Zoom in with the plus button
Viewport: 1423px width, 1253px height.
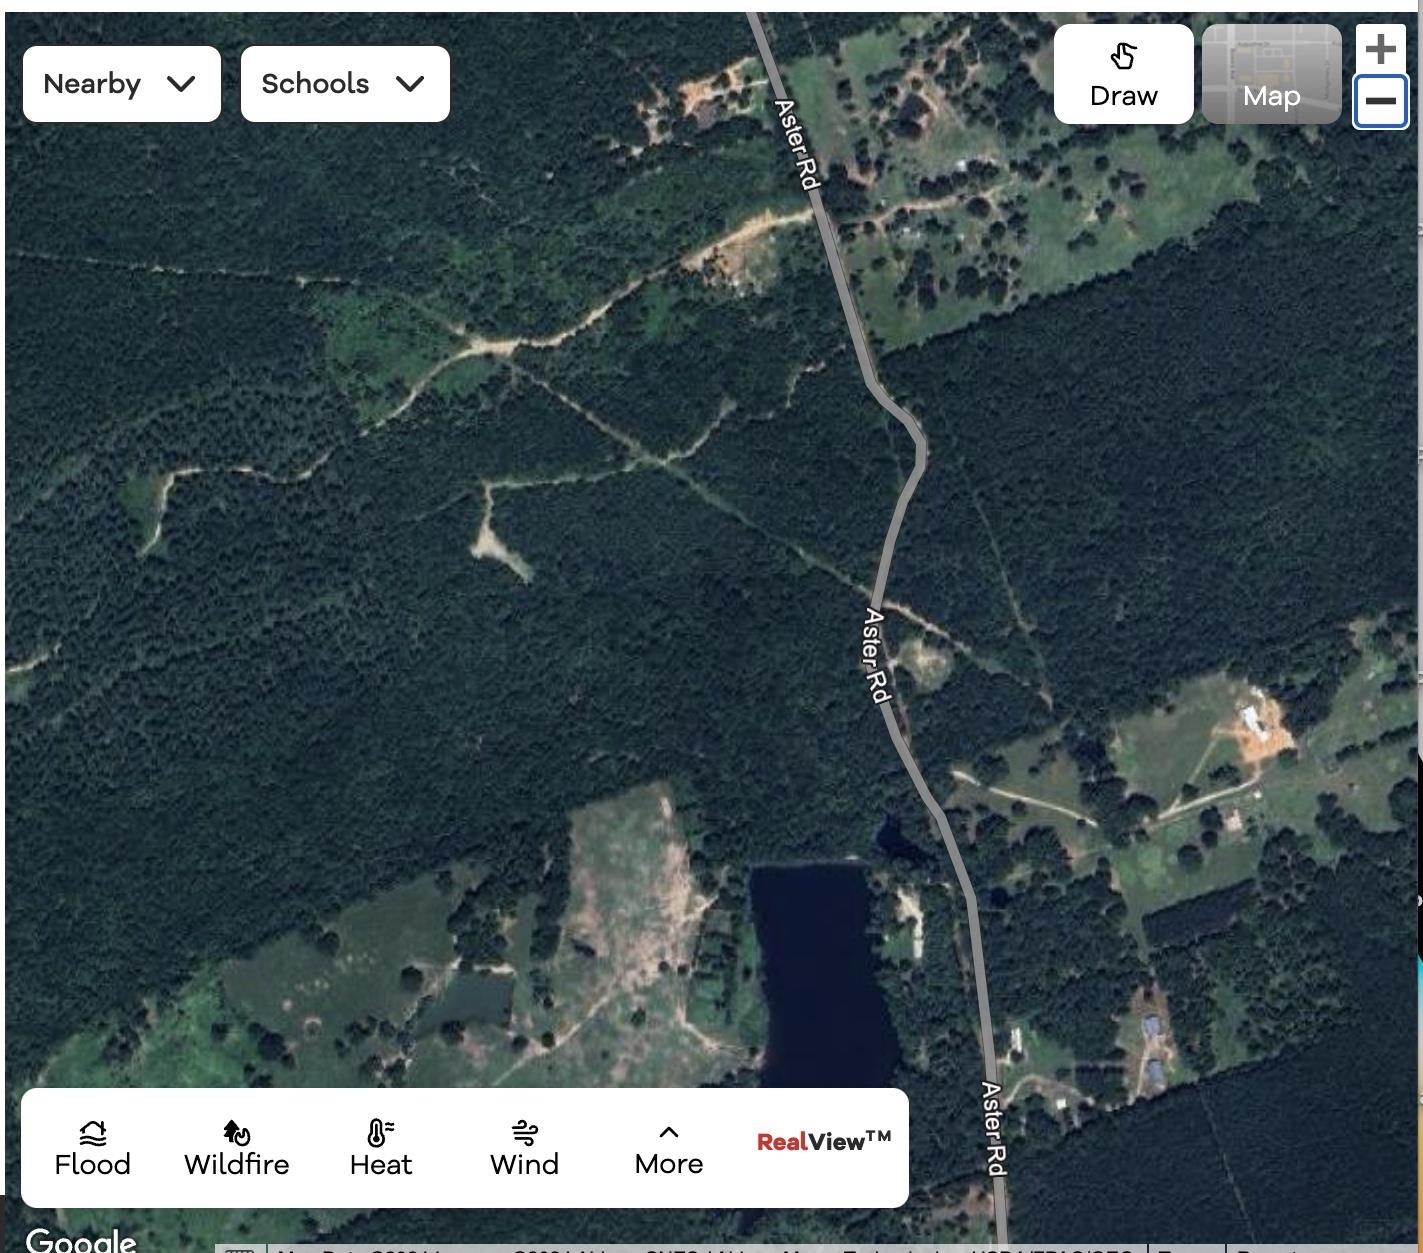pos(1380,49)
